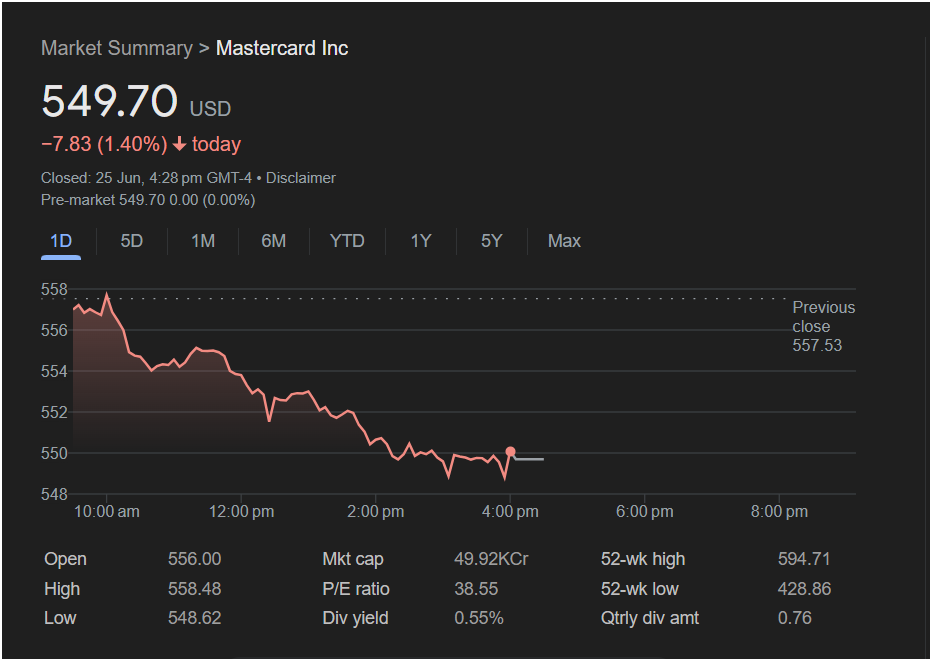View the 1Y chart range

[x=421, y=241]
